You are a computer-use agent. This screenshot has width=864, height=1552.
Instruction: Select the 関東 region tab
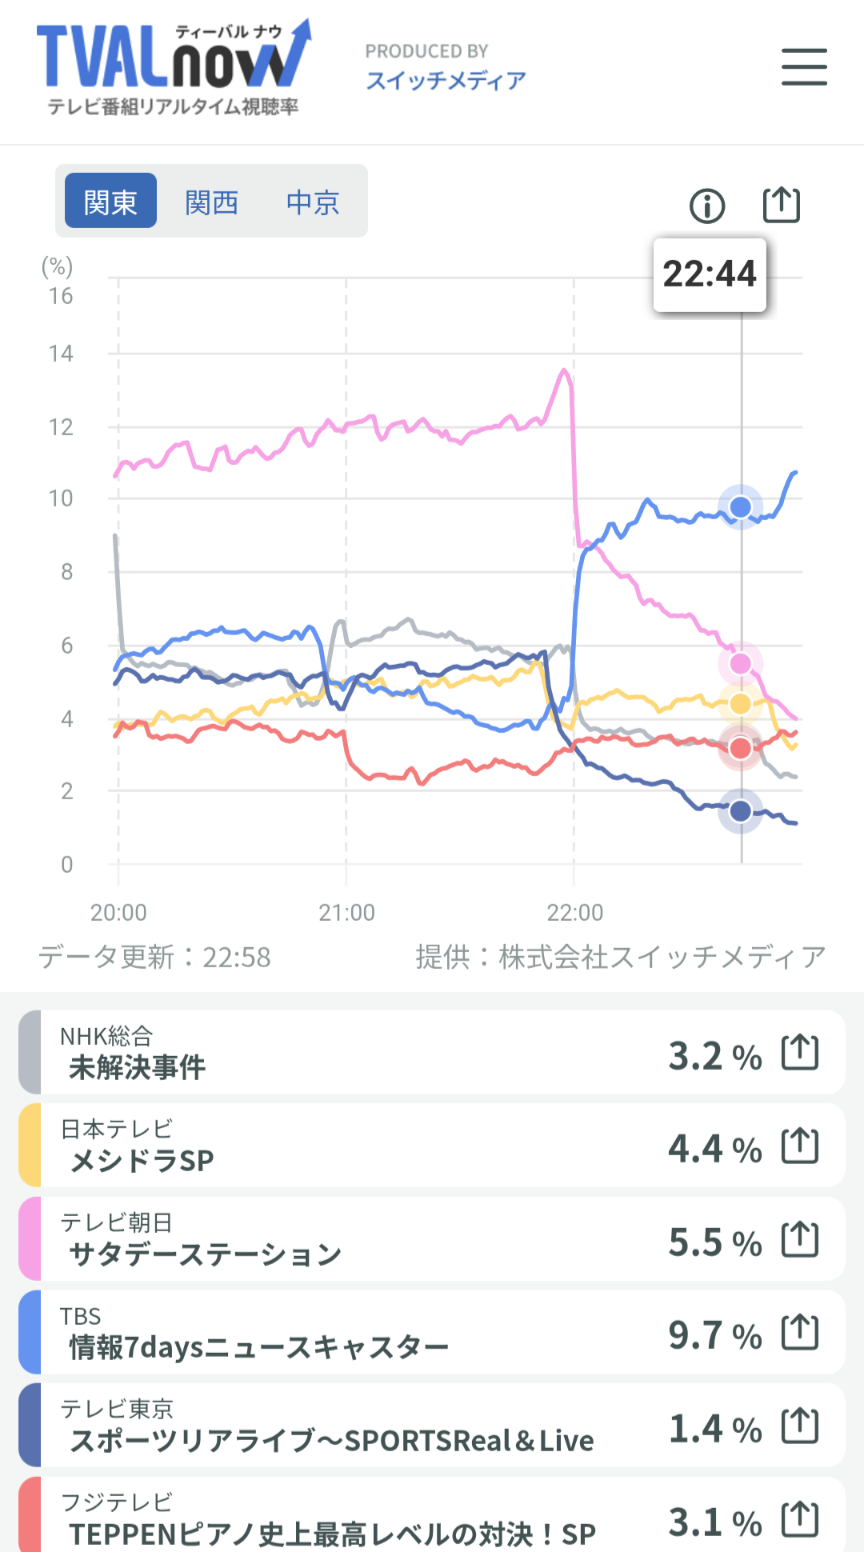coord(111,202)
